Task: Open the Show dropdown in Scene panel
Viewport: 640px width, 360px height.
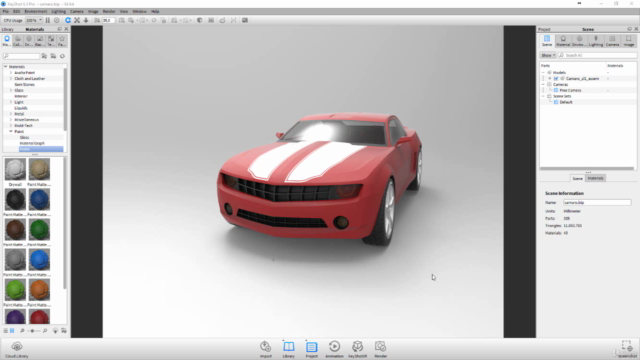Action: pyautogui.click(x=548, y=55)
